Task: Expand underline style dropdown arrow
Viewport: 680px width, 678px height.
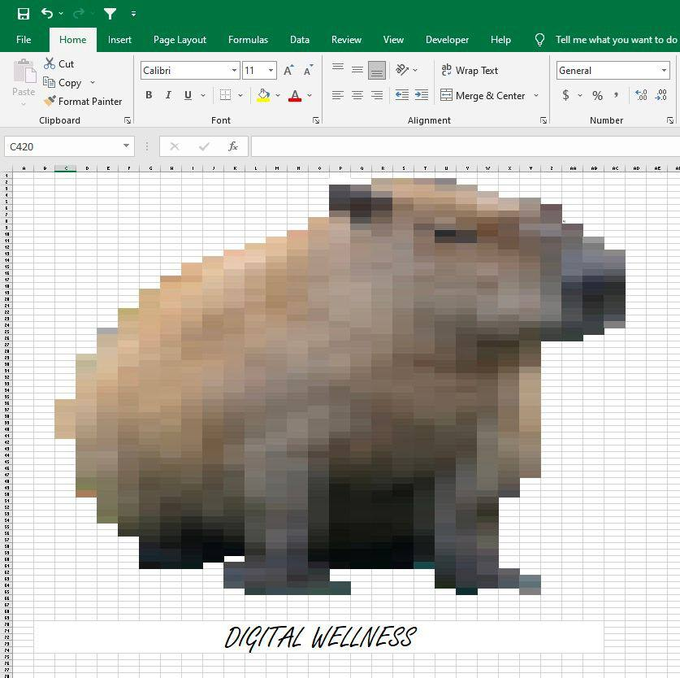Action: (x=203, y=95)
